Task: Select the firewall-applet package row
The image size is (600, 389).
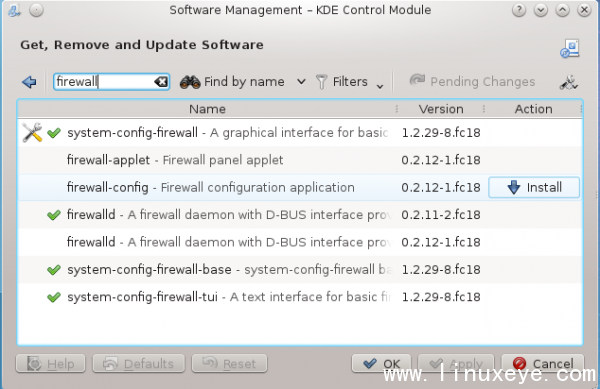Action: [x=300, y=160]
